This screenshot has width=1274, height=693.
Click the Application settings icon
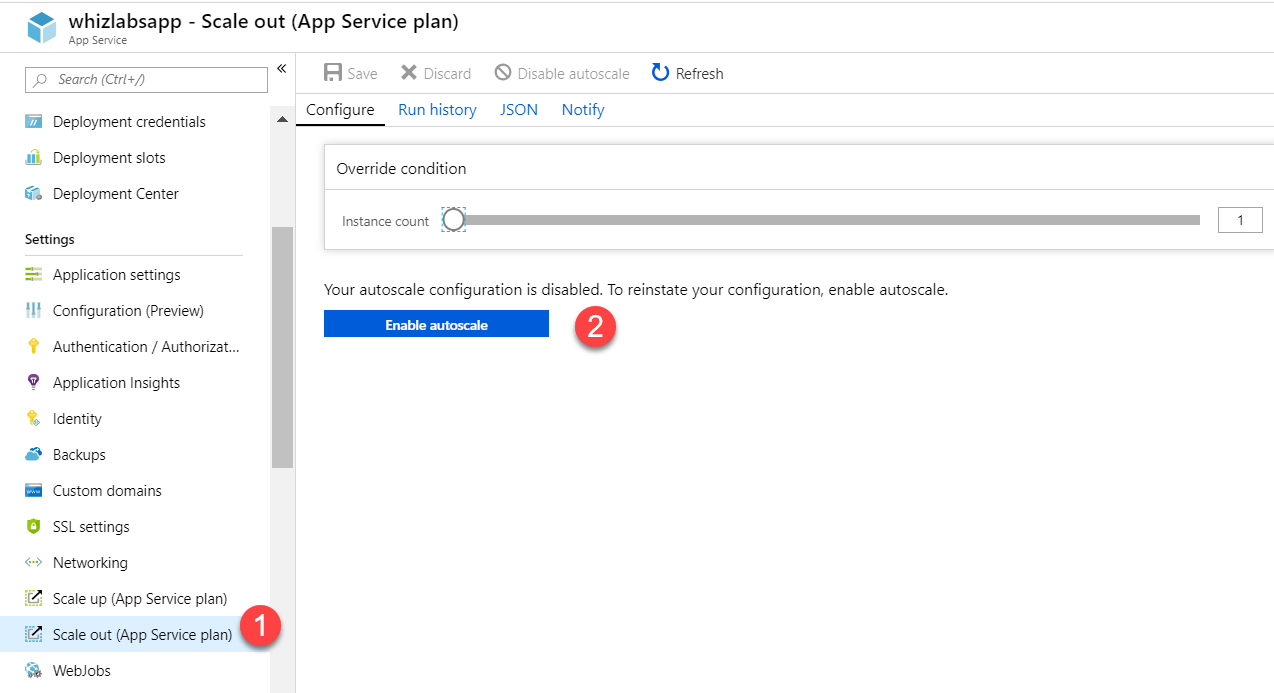(34, 275)
